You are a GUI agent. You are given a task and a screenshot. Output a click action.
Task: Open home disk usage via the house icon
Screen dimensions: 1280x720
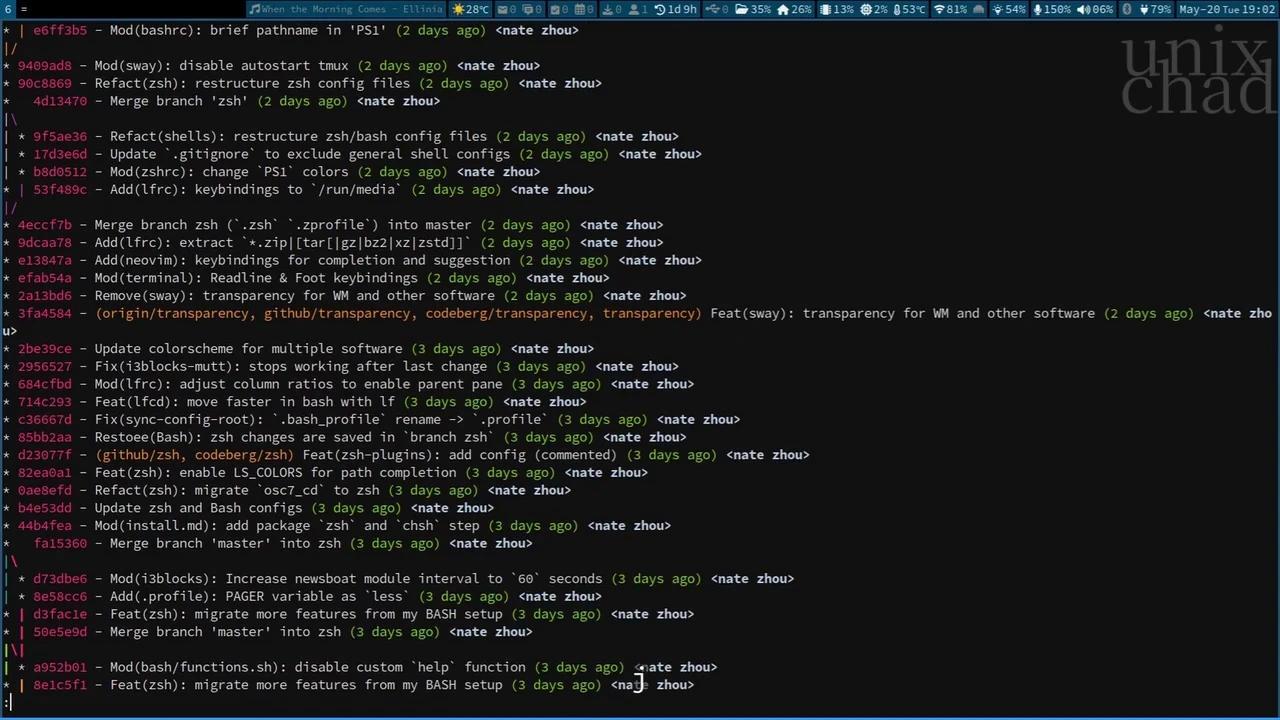[x=780, y=9]
